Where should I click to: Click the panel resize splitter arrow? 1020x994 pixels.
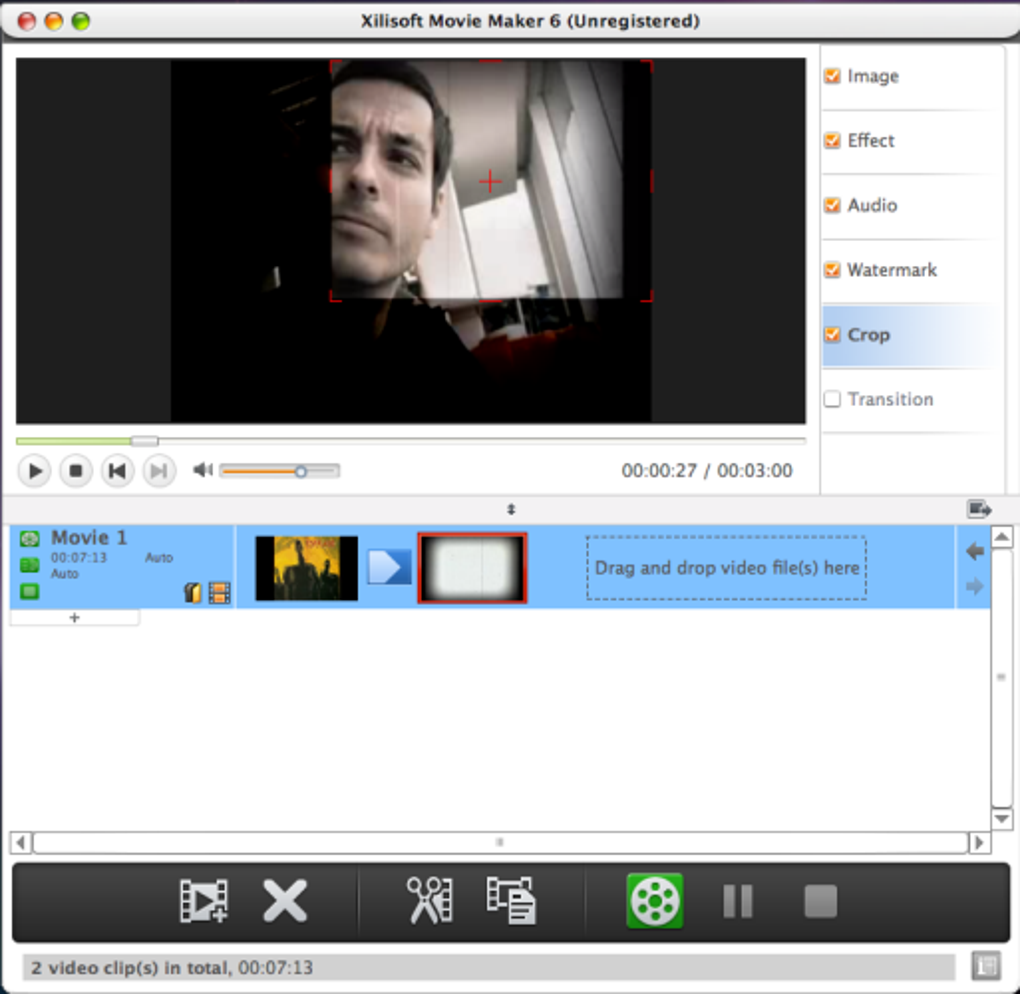click(511, 509)
